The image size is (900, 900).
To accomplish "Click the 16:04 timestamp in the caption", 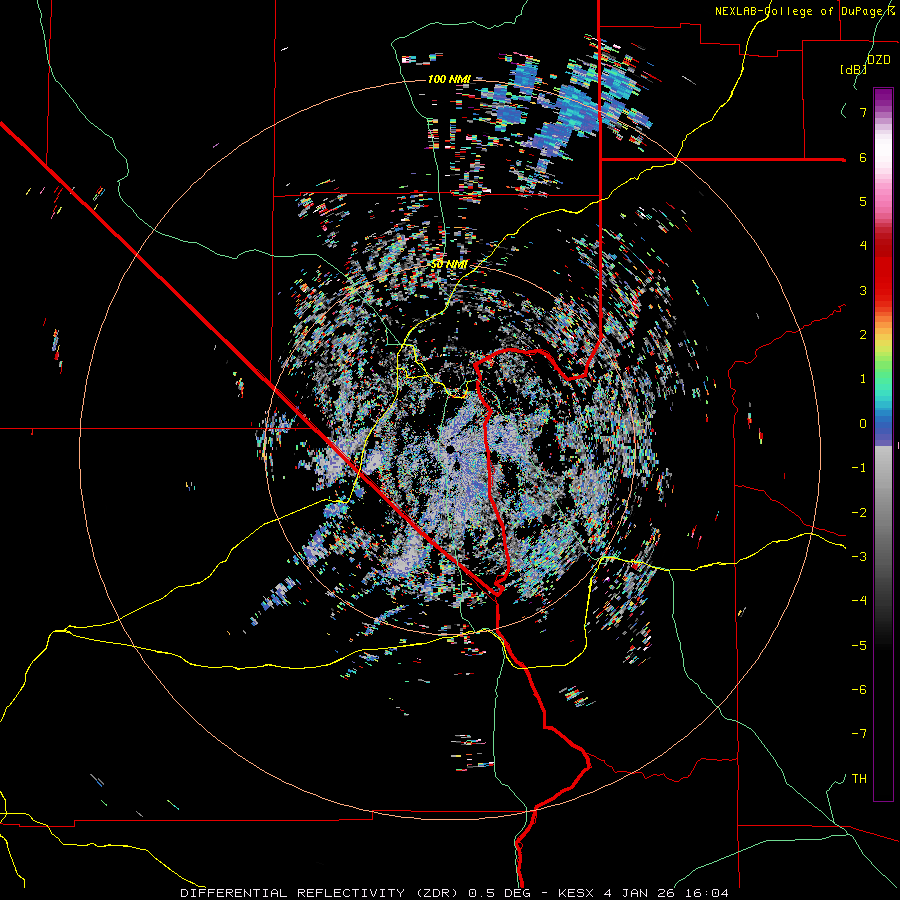I will click(707, 893).
